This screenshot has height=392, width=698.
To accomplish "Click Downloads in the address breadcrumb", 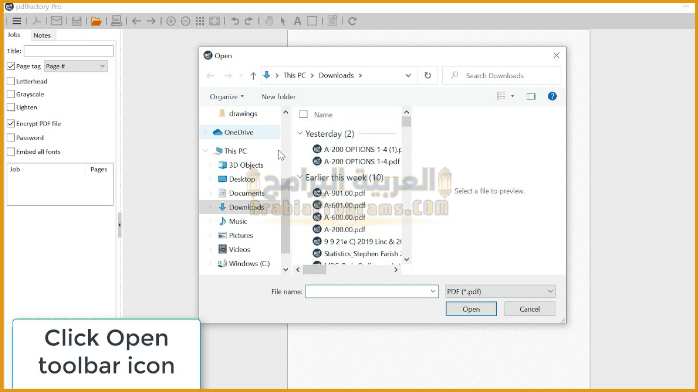I will 336,76.
